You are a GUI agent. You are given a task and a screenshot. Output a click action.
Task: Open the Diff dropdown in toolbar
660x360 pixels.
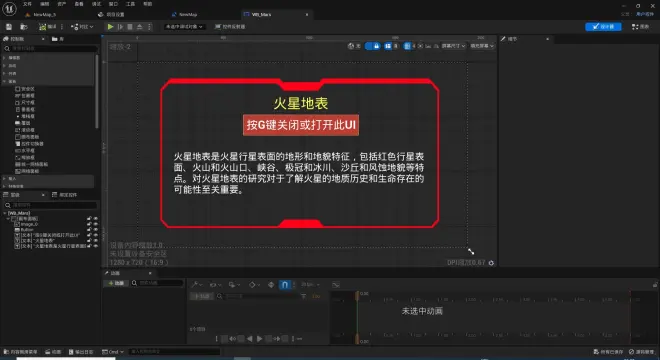coord(82,27)
